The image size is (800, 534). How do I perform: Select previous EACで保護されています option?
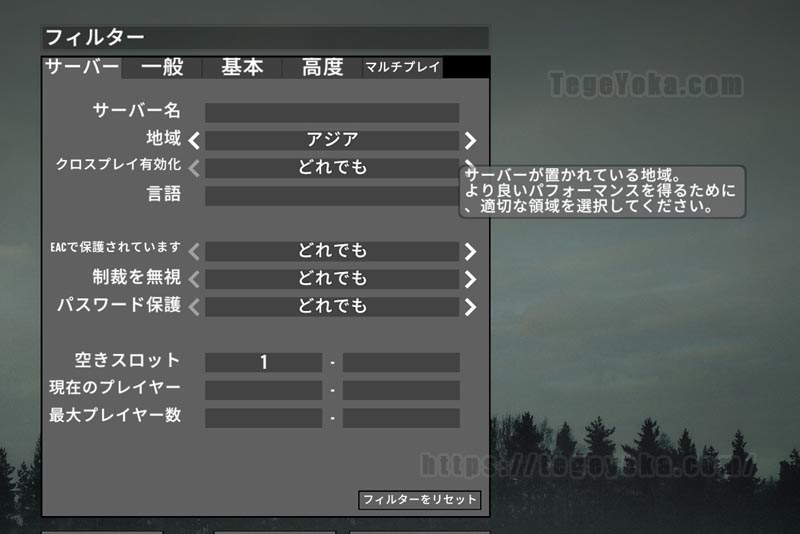click(x=194, y=251)
